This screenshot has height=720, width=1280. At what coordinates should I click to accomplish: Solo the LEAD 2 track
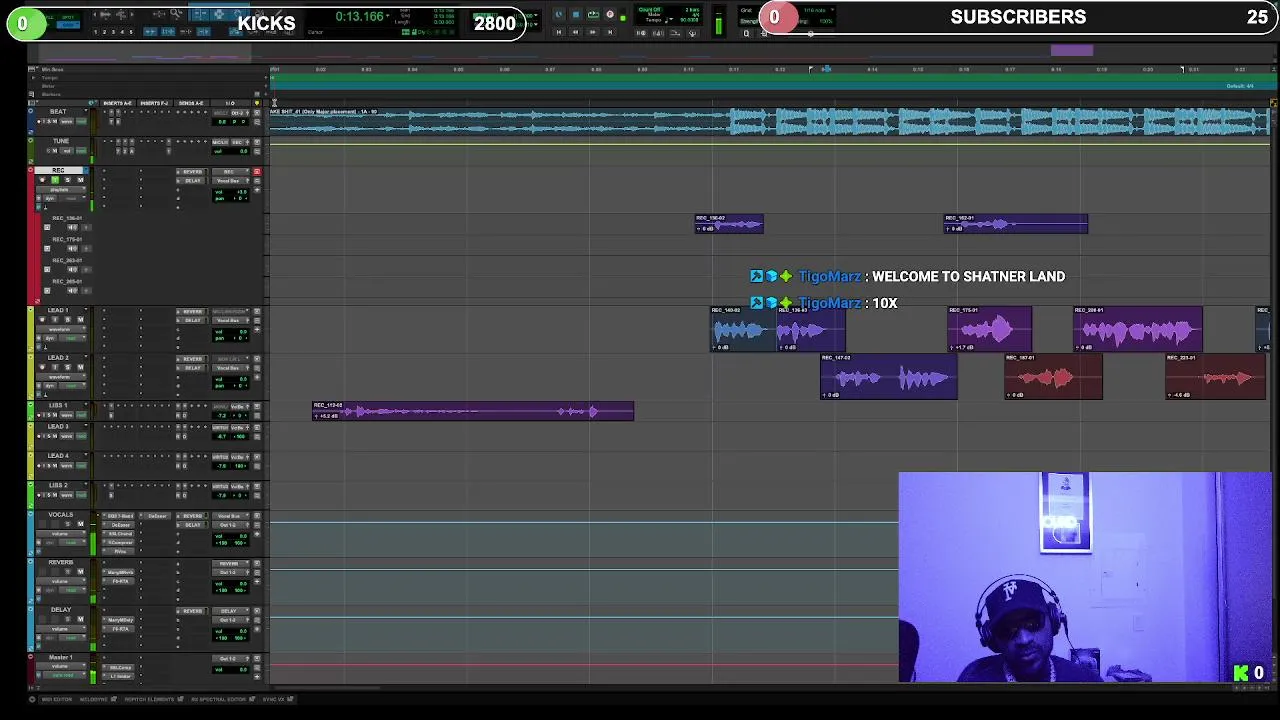pos(68,367)
